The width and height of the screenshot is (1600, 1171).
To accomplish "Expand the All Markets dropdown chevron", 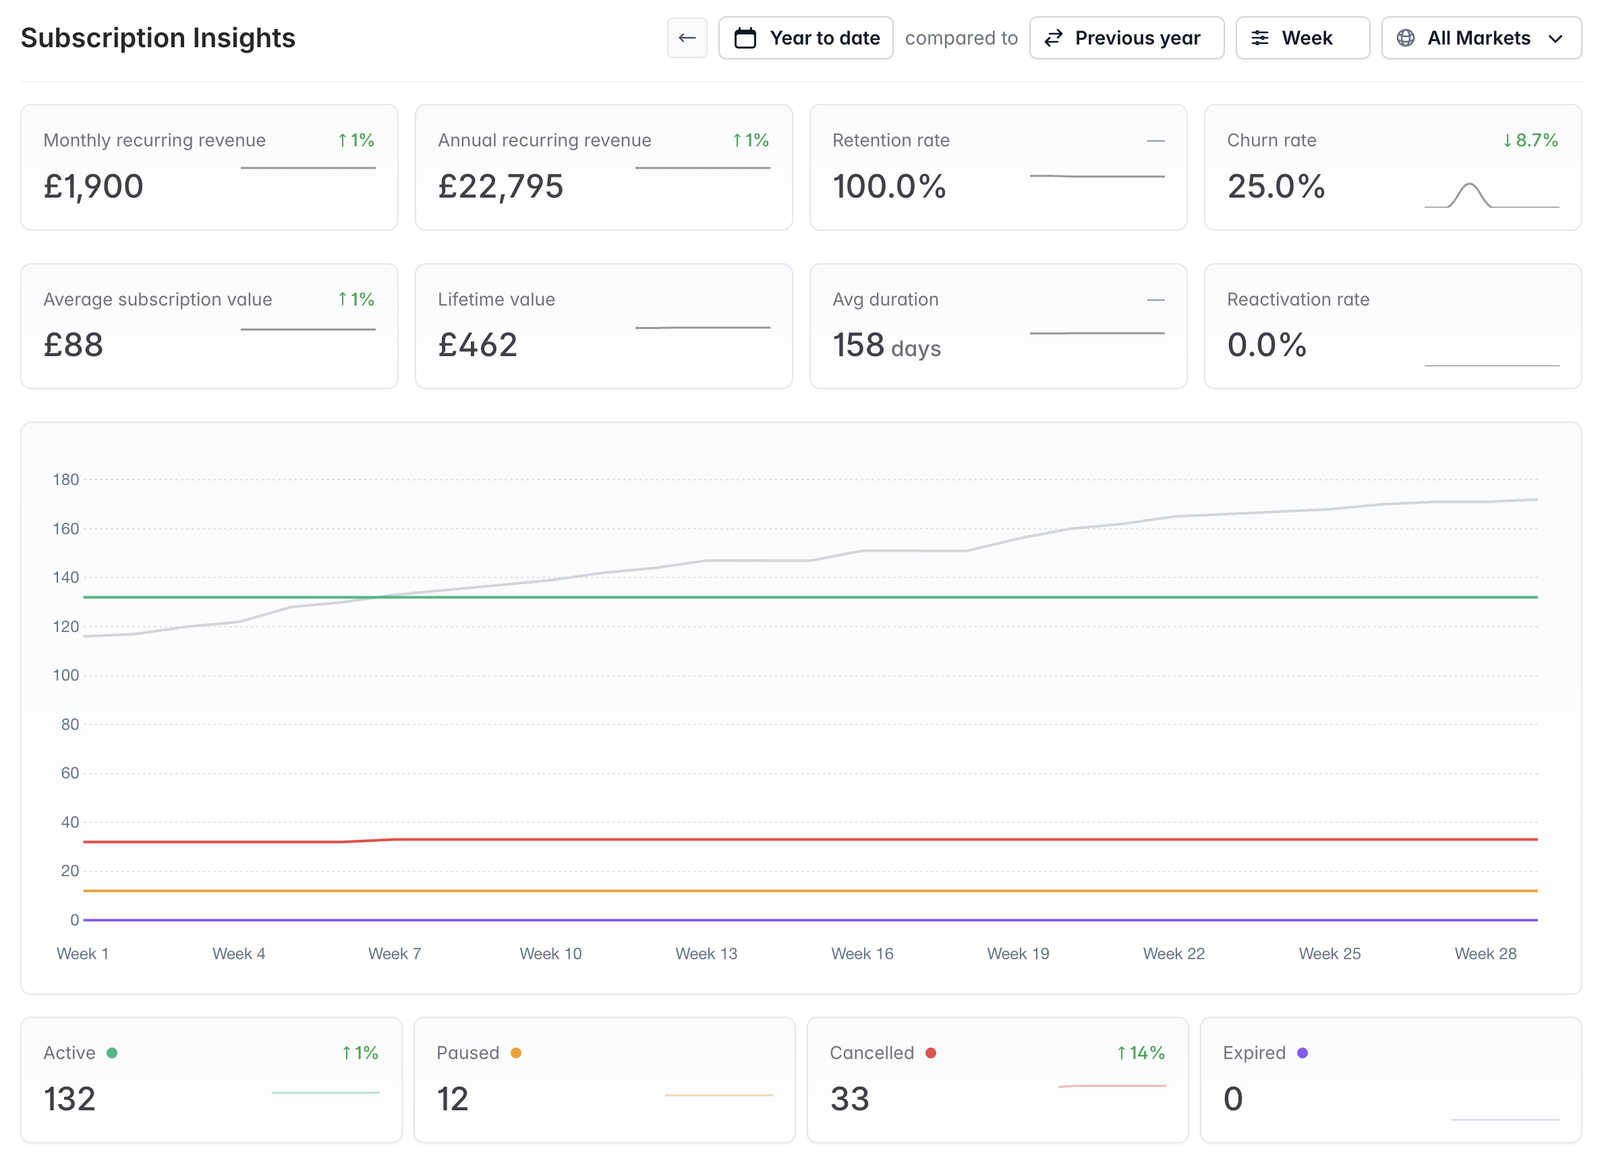I will click(x=1556, y=38).
